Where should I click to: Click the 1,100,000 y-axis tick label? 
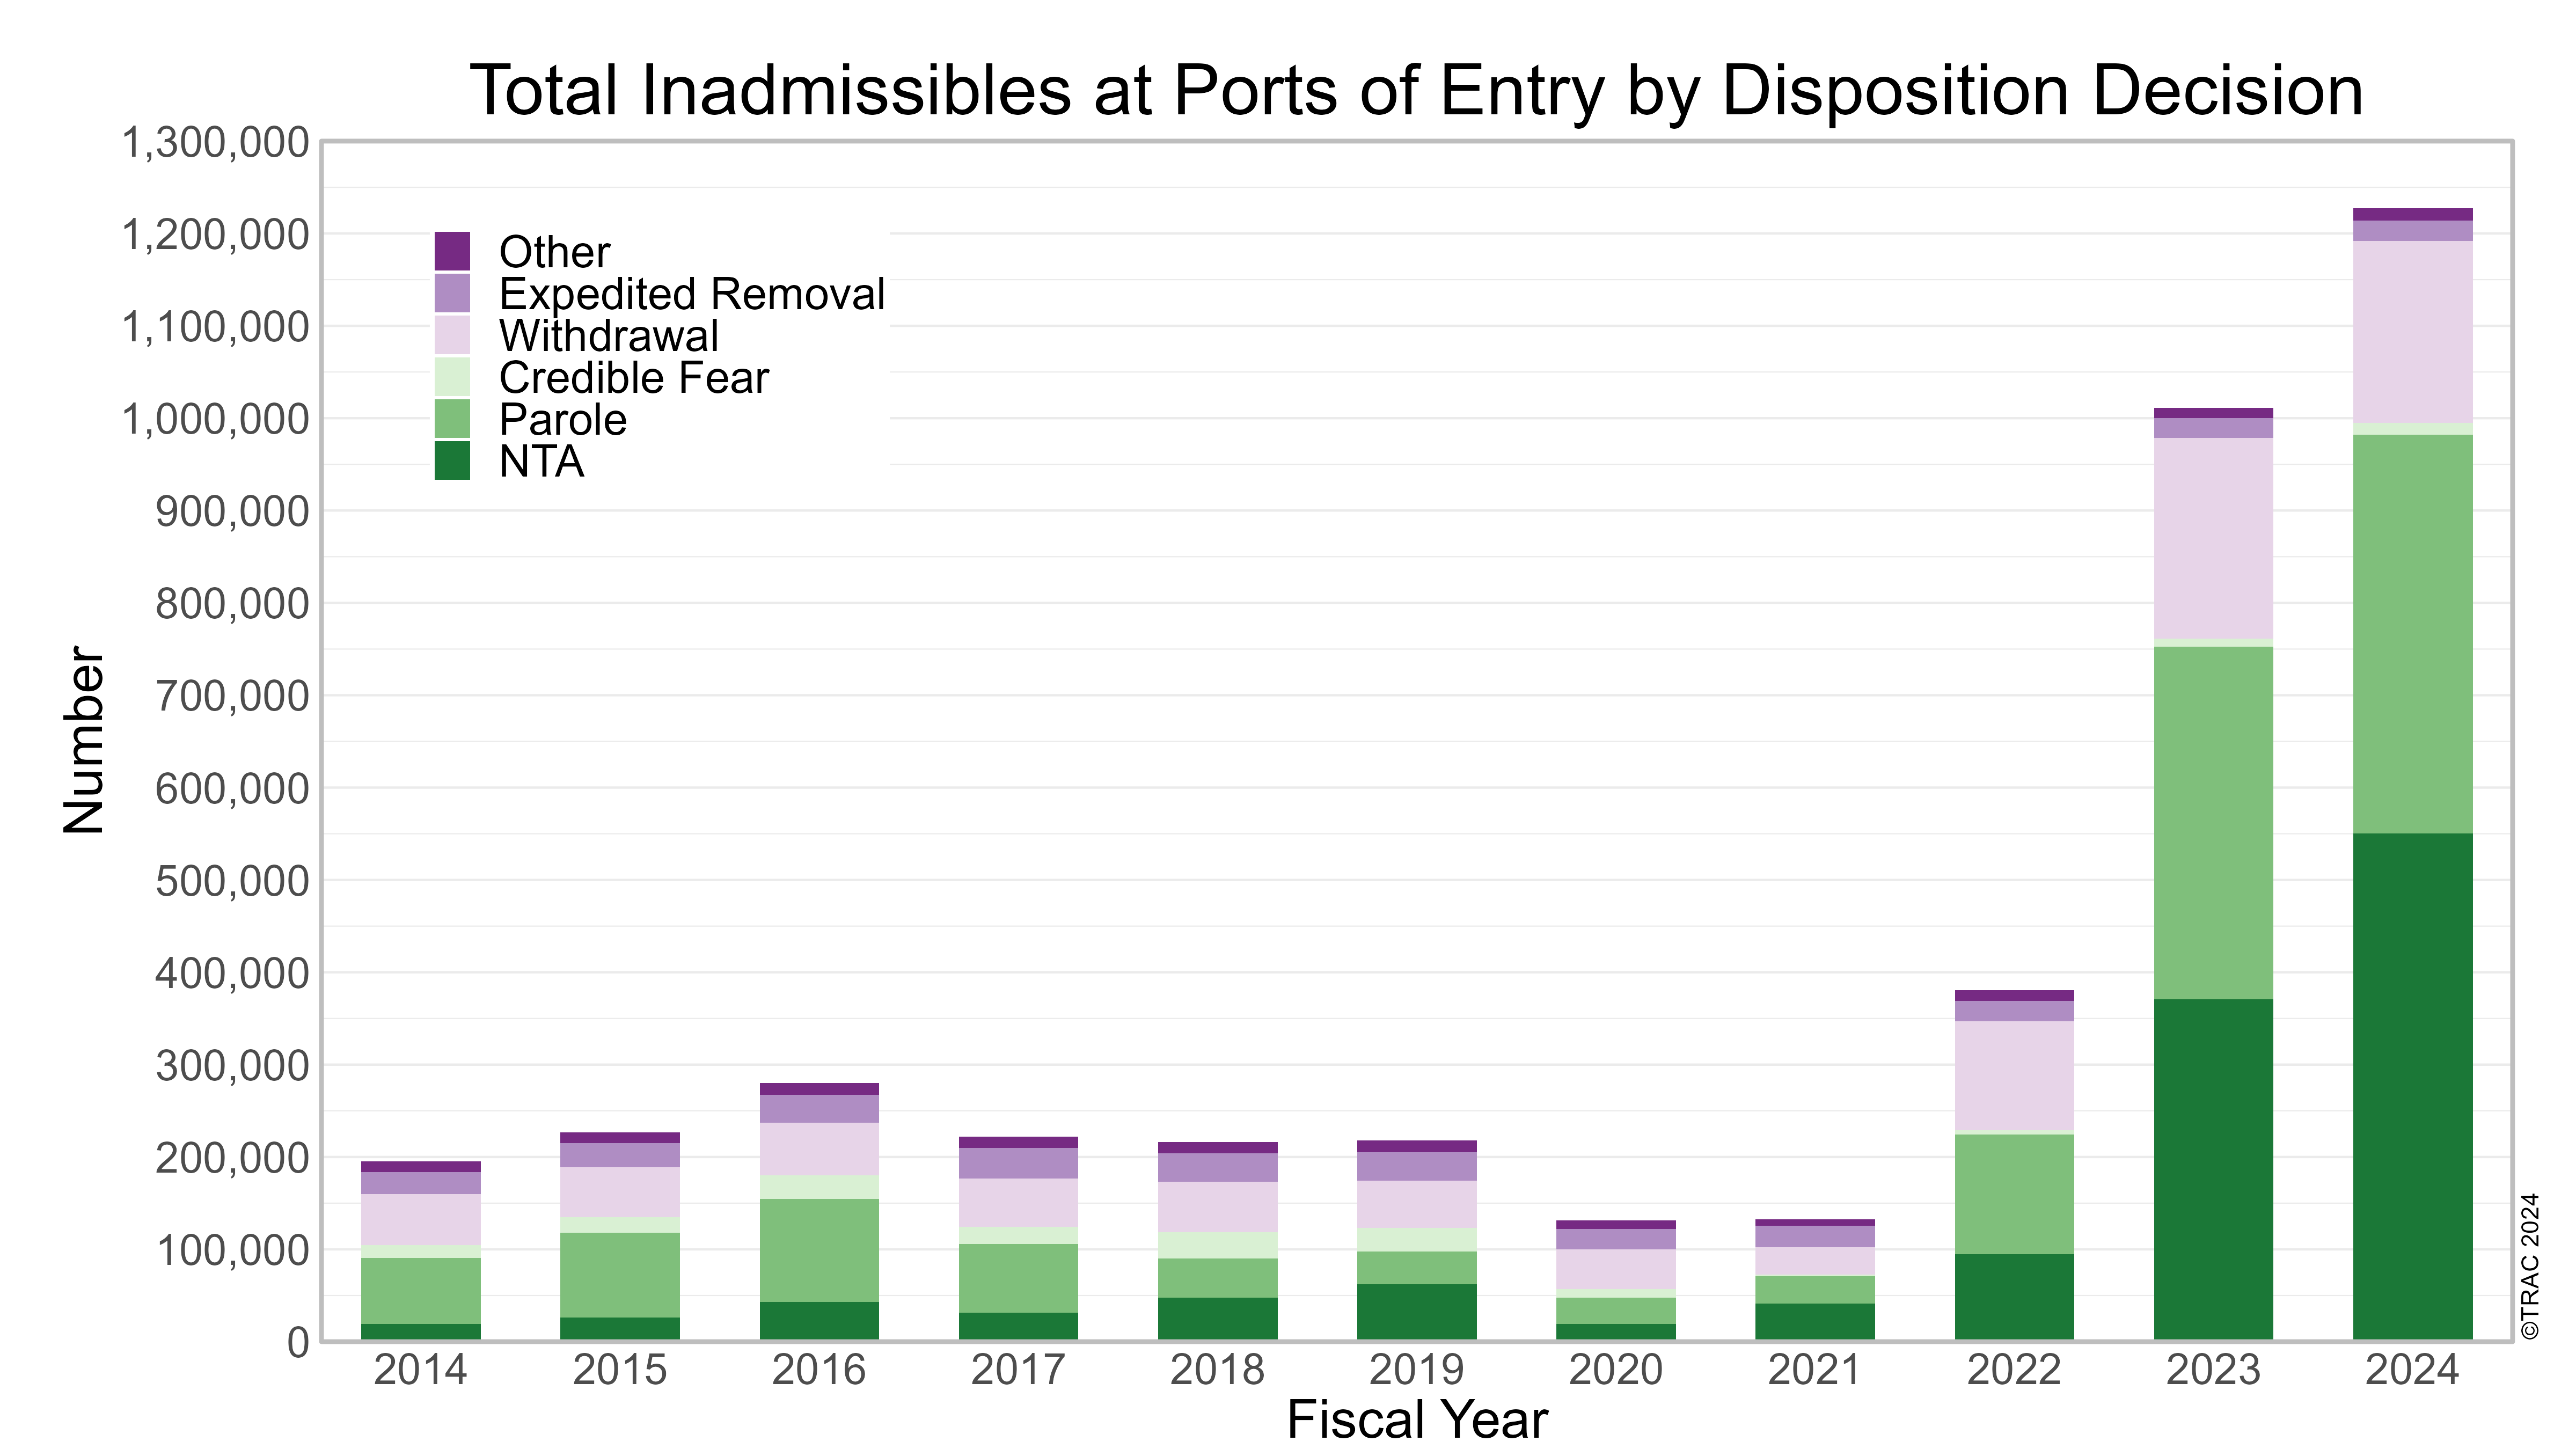(215, 327)
